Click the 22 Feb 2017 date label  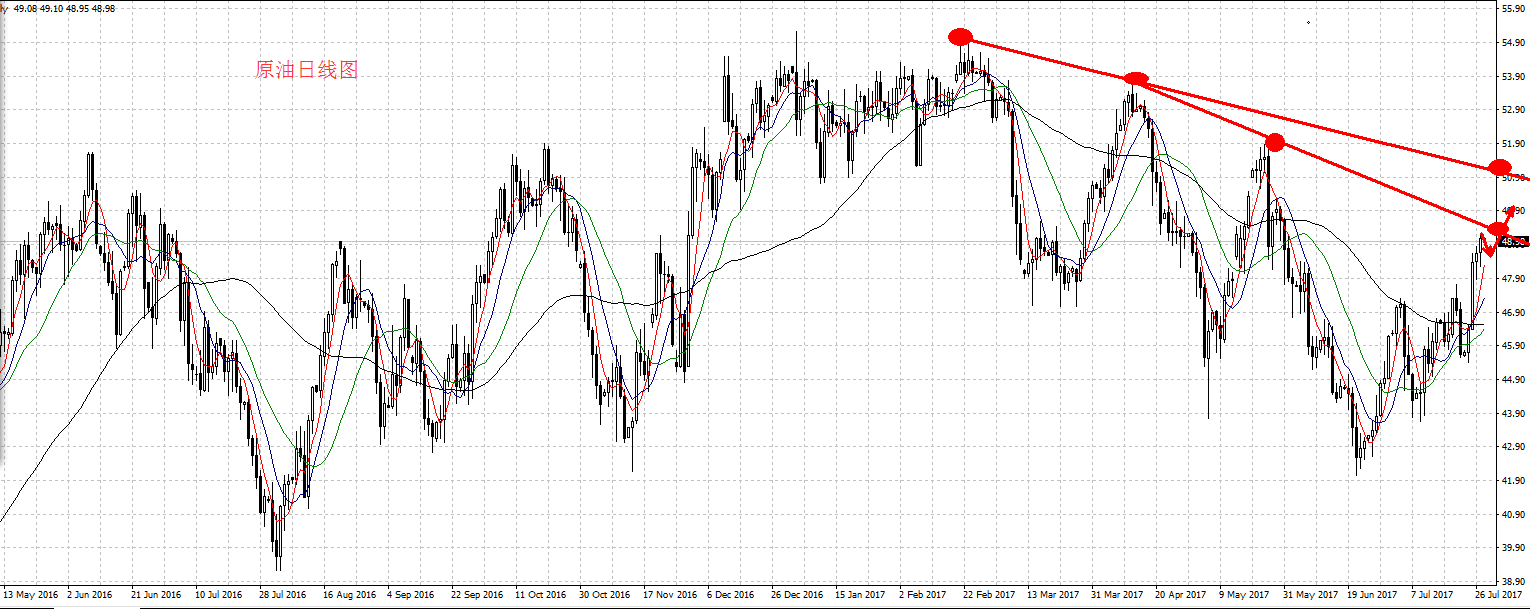(x=987, y=594)
